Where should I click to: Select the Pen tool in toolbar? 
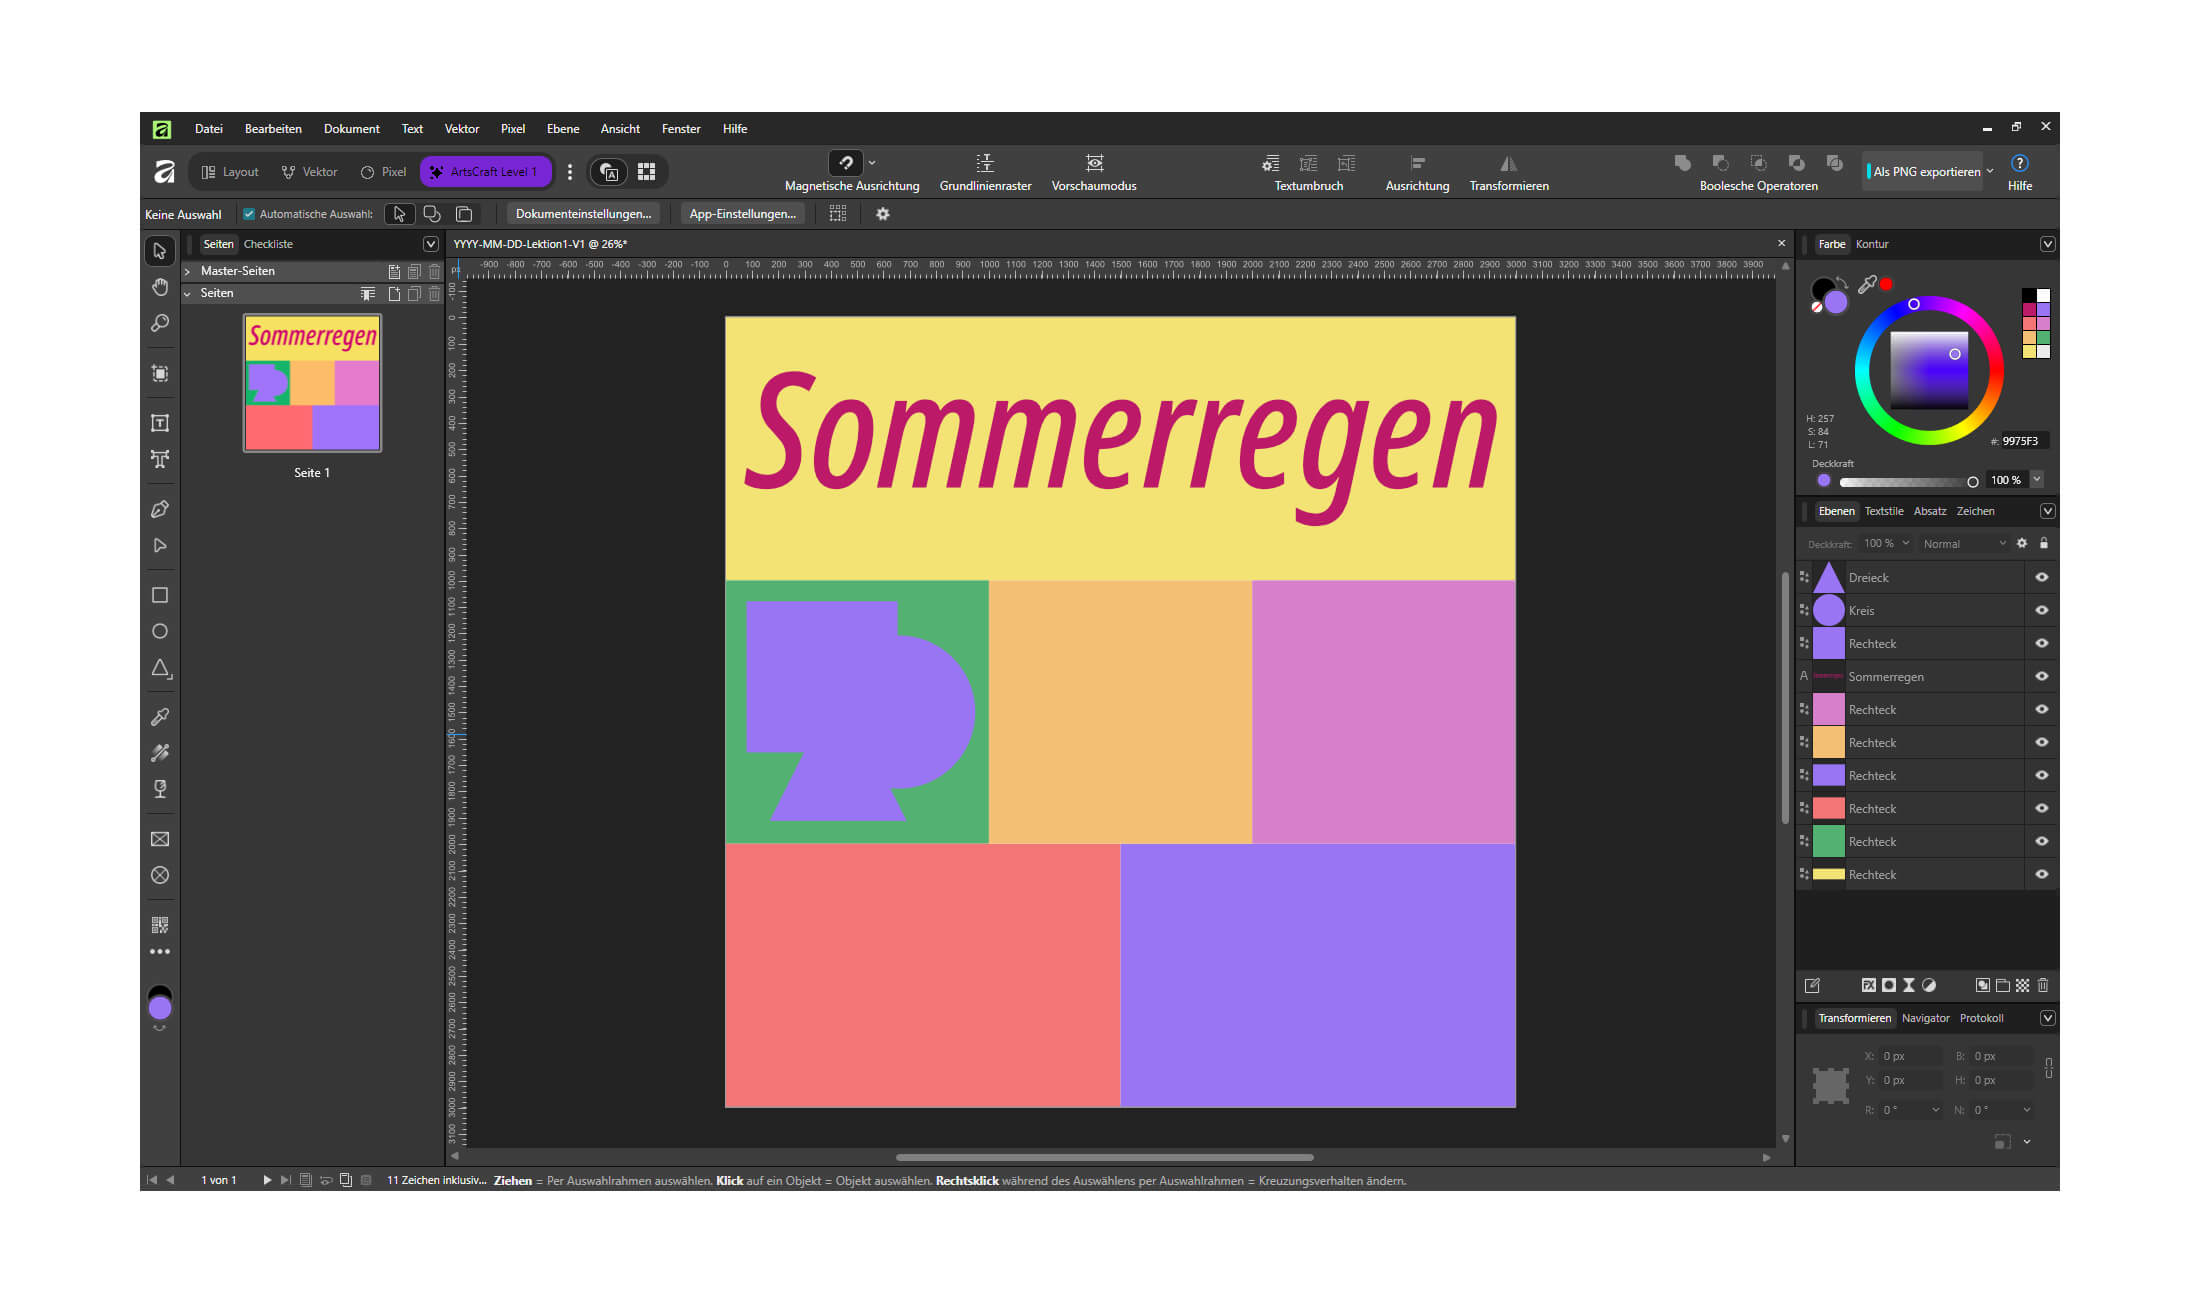[x=160, y=509]
